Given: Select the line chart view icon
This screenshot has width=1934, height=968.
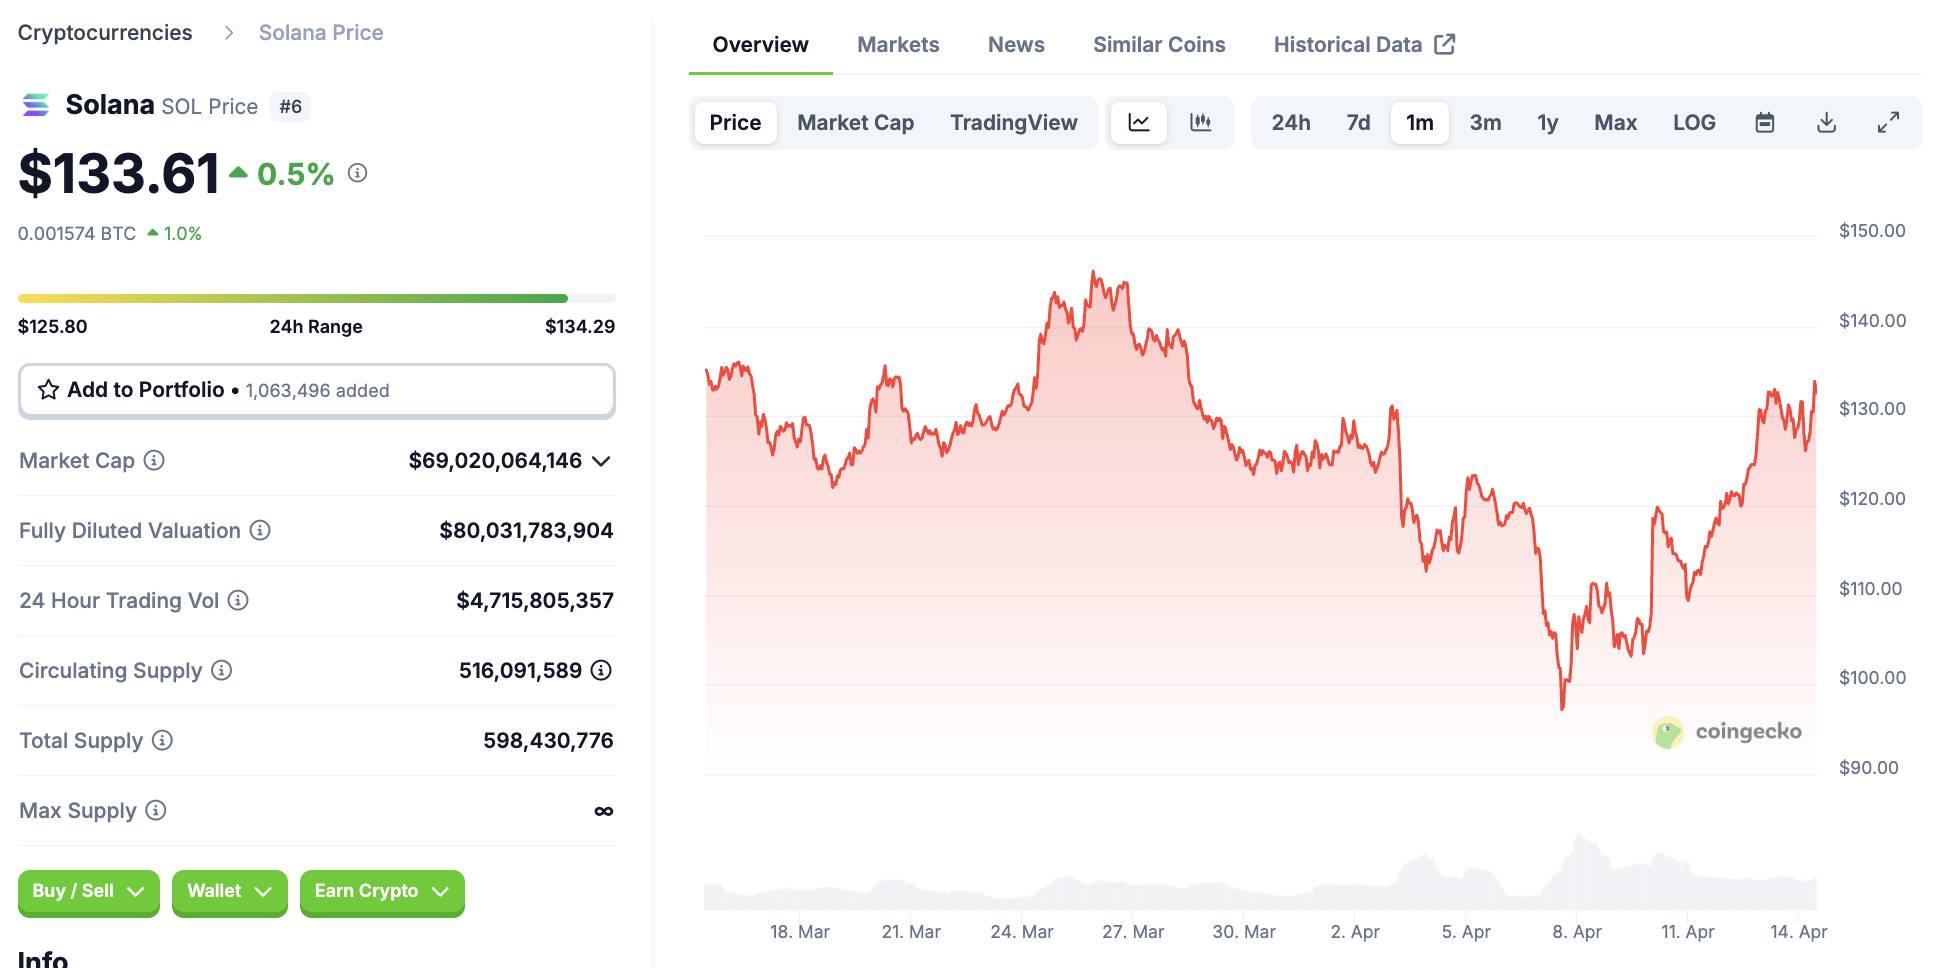Looking at the screenshot, I should tap(1139, 123).
